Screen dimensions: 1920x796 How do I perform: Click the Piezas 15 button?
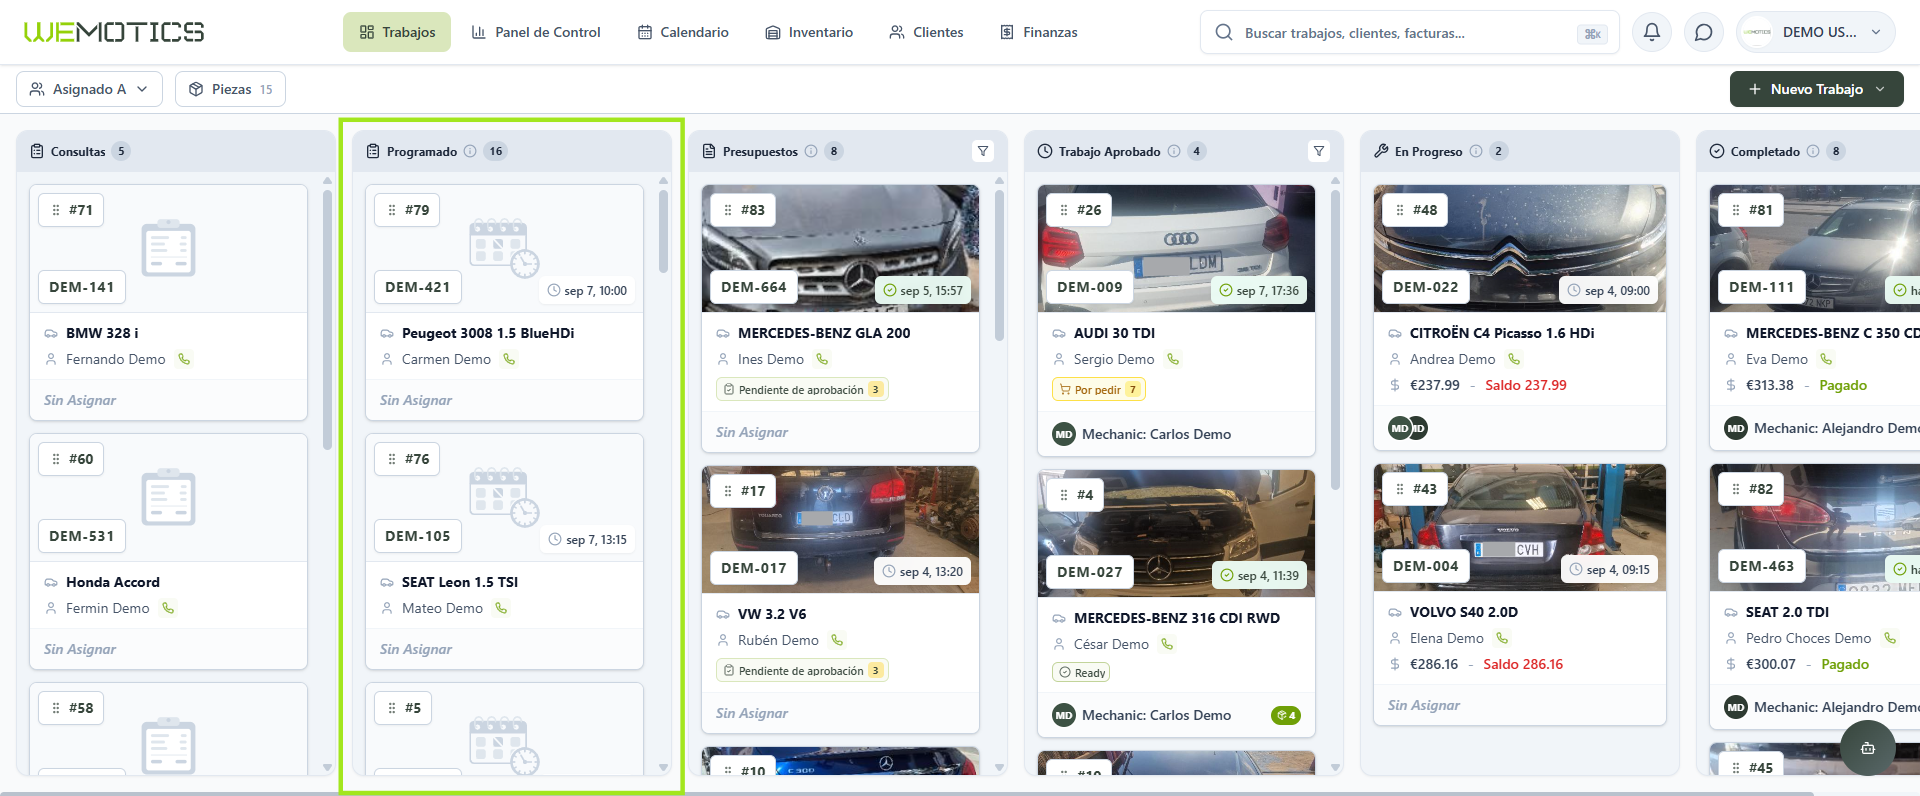click(230, 89)
